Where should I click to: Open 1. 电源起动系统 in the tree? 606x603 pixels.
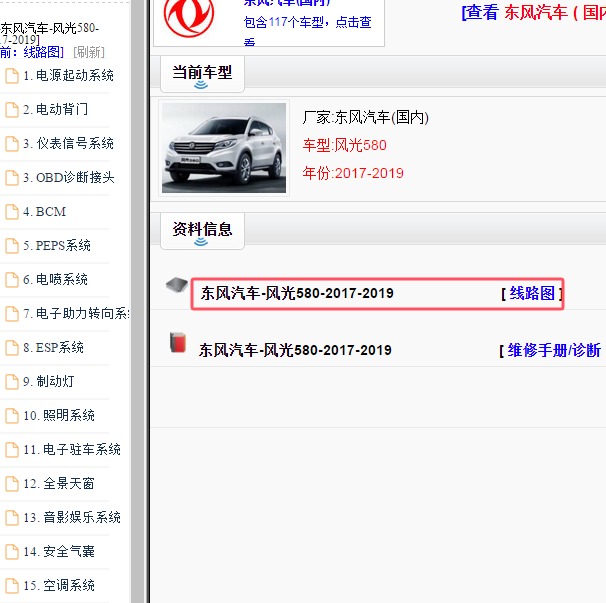(x=68, y=75)
